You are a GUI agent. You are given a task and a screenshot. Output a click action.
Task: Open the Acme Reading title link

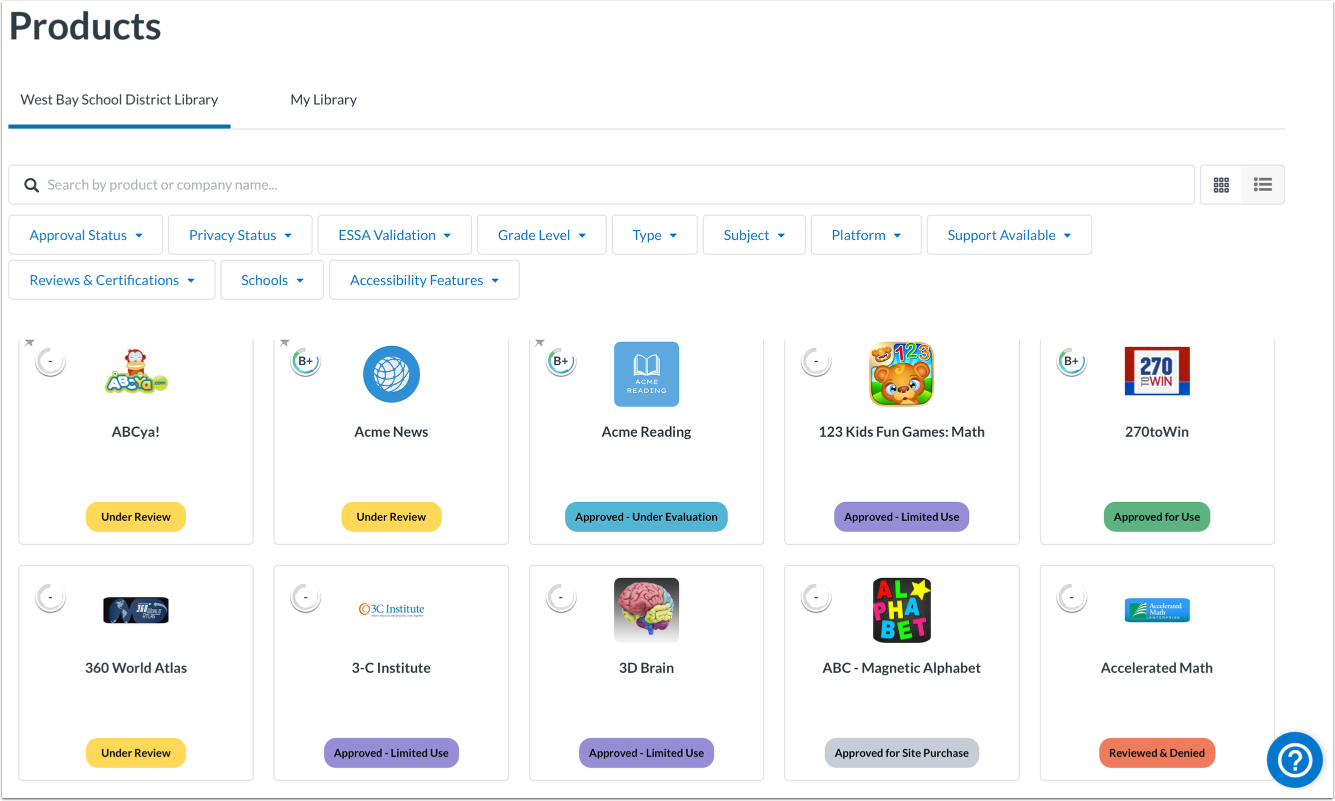[x=646, y=432]
